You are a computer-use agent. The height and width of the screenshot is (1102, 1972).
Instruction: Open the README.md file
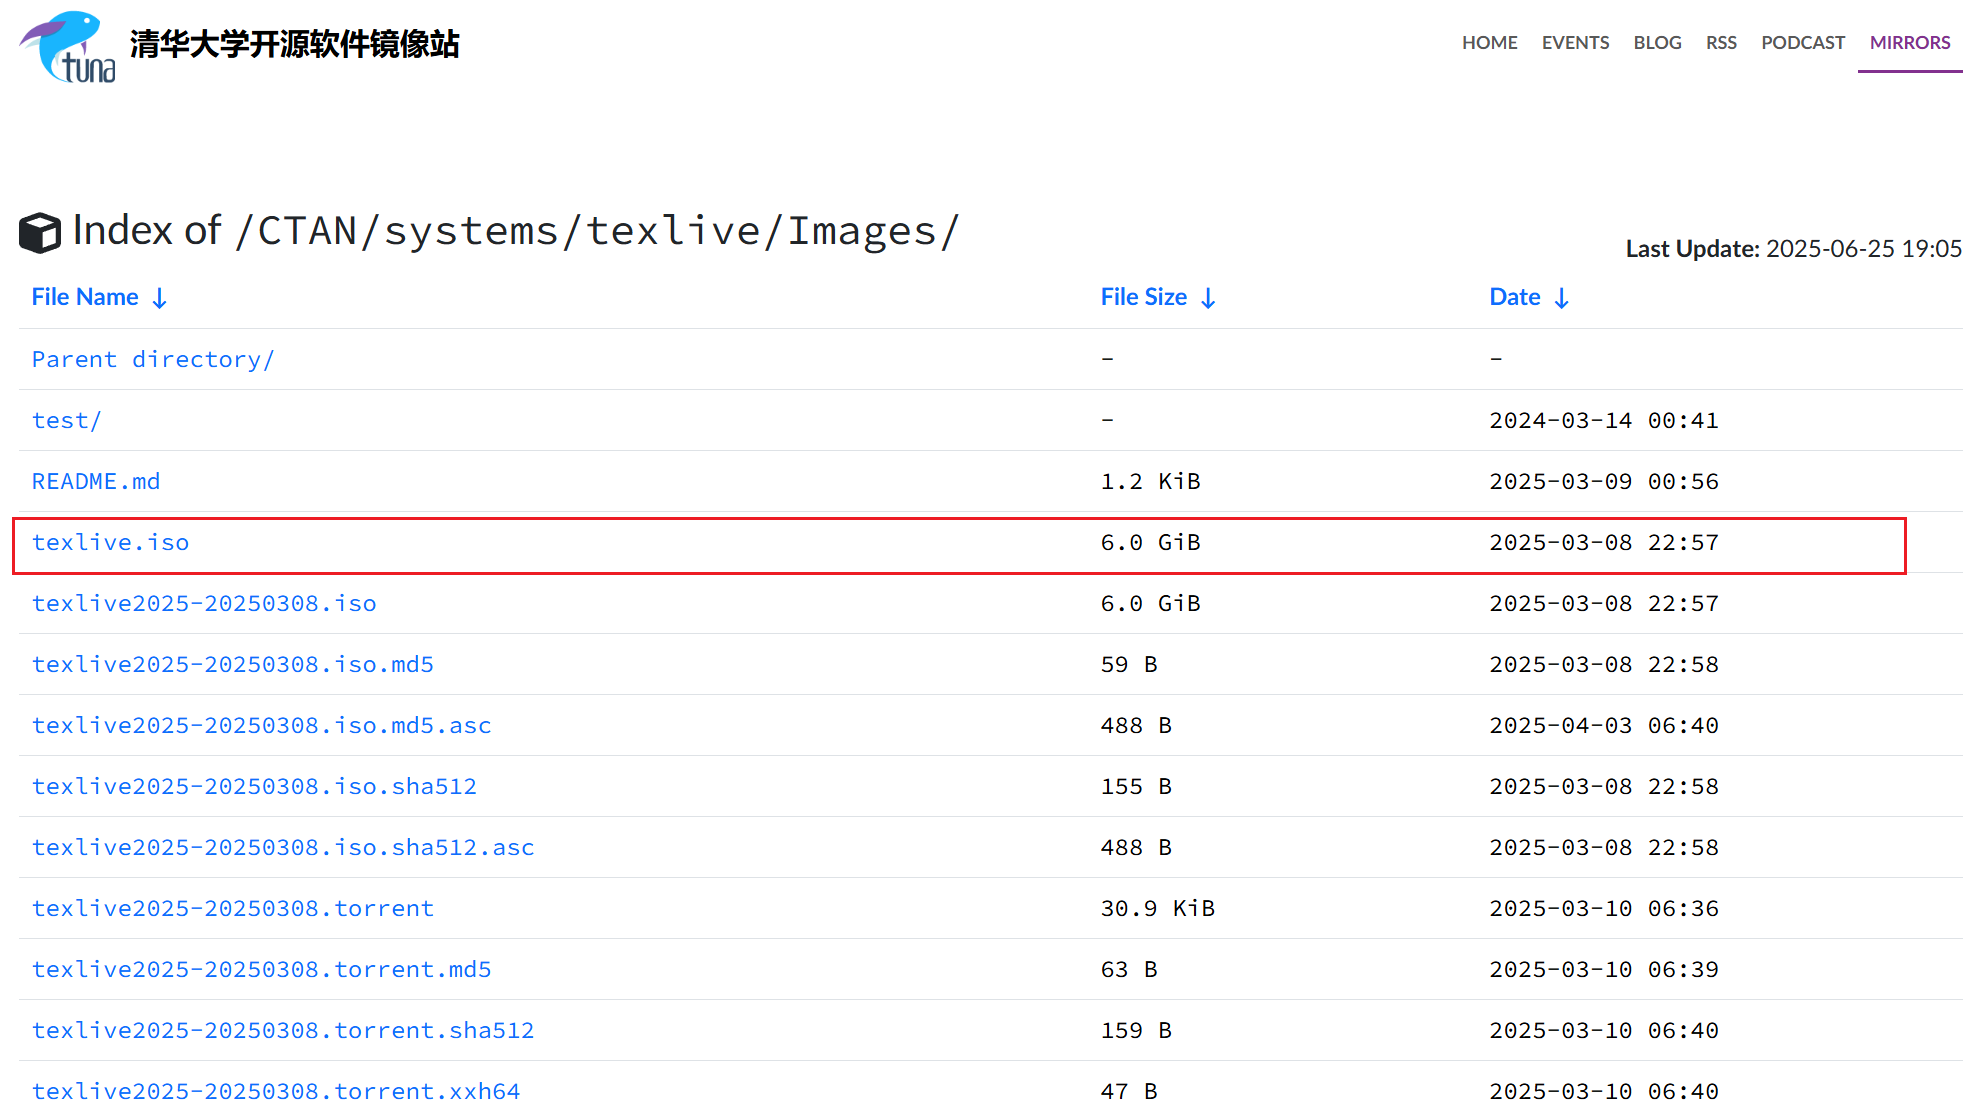click(96, 482)
